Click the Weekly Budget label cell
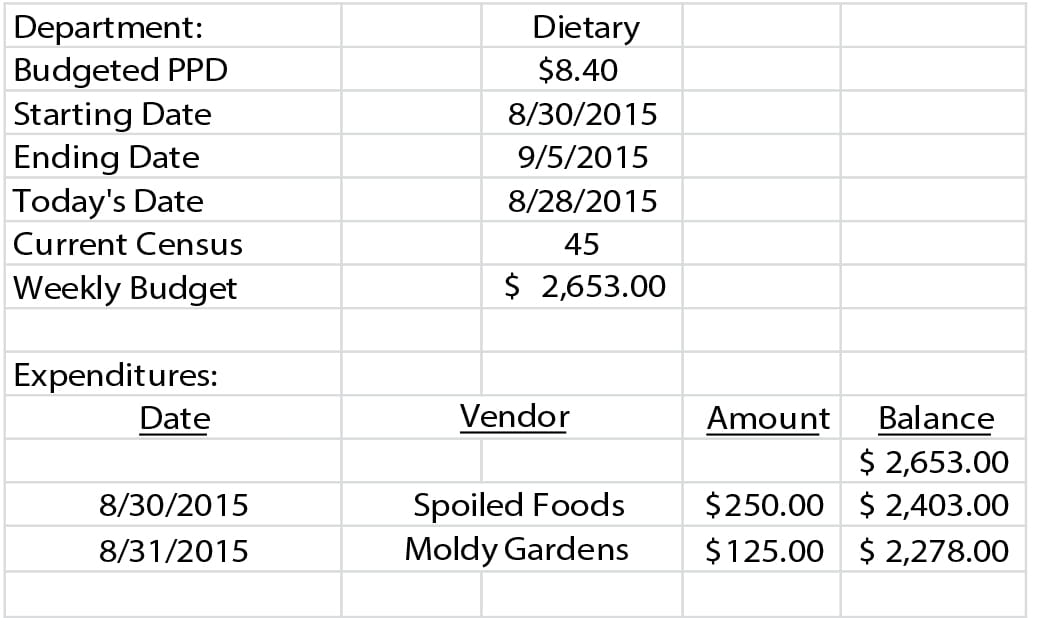Screen dimensions: 1039x618 click(125, 288)
